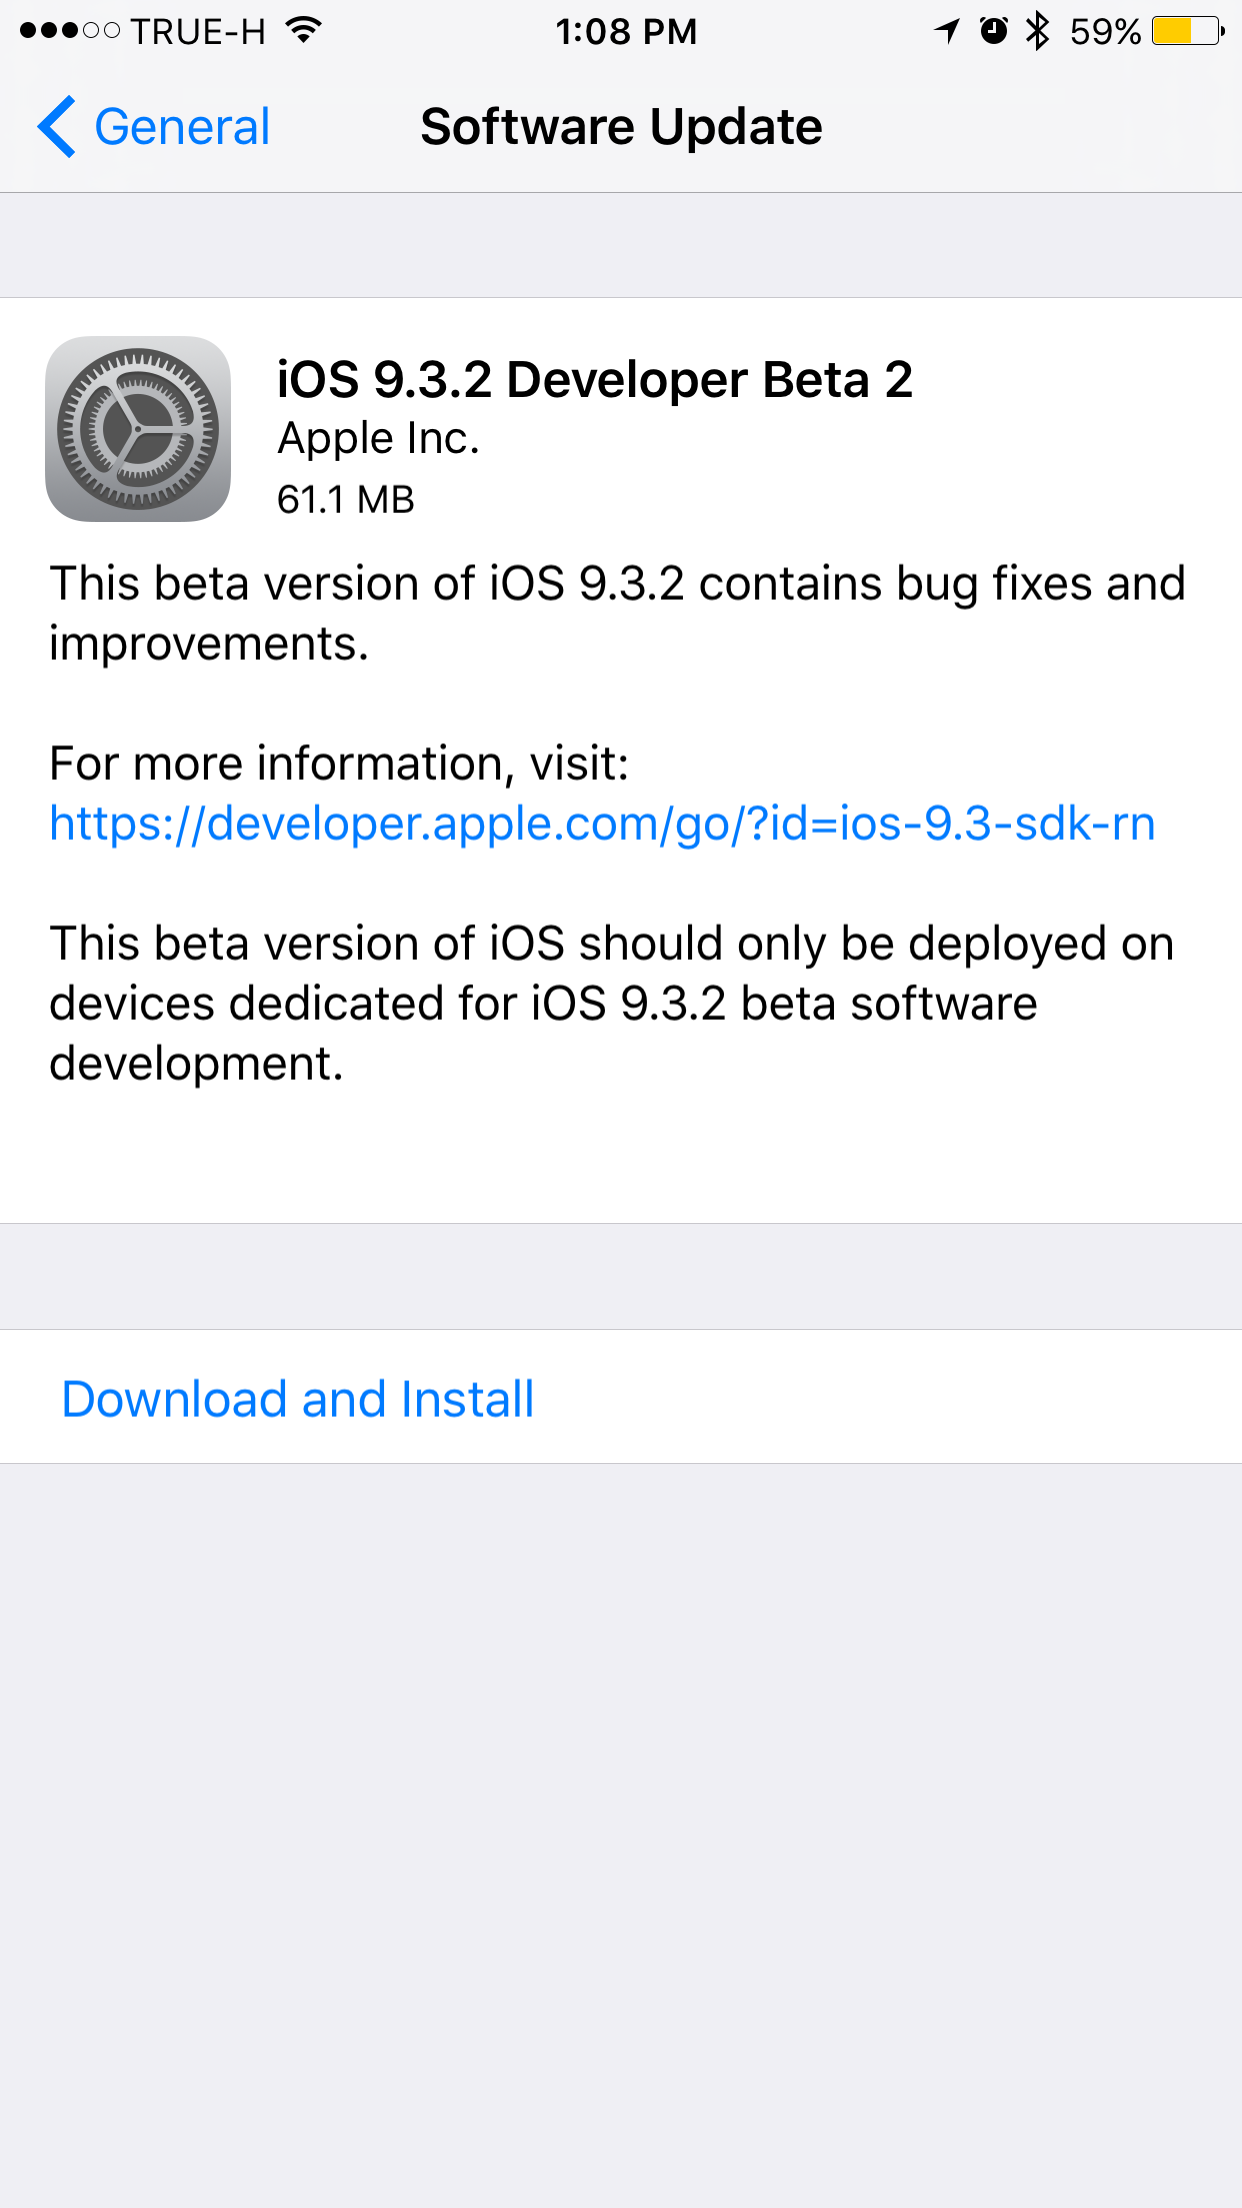Screen dimensions: 1242x2208
Task: Tap the 1:08 PM clock in status bar
Action: point(626,31)
